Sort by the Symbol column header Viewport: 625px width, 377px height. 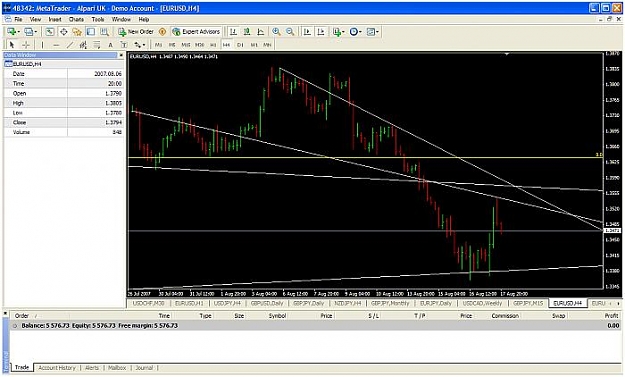click(277, 316)
